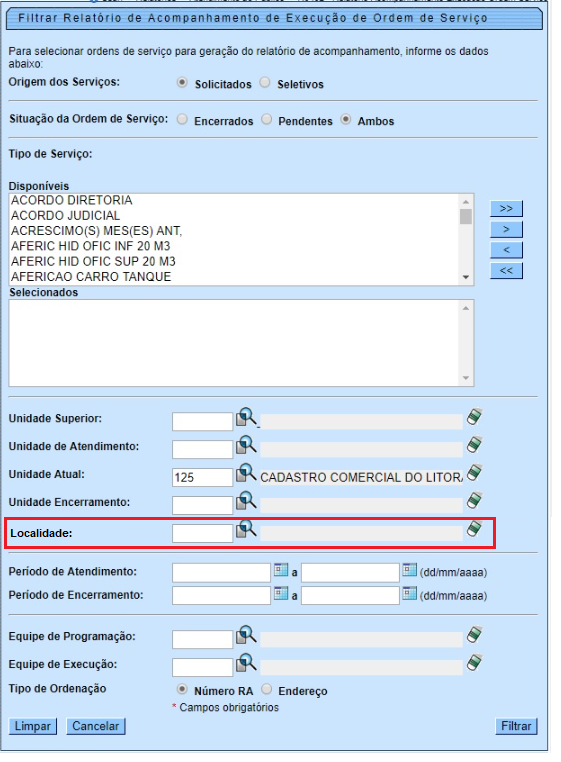Clear Unidade Encerramento using the eraser icon
The width and height of the screenshot is (561, 762).
474,500
